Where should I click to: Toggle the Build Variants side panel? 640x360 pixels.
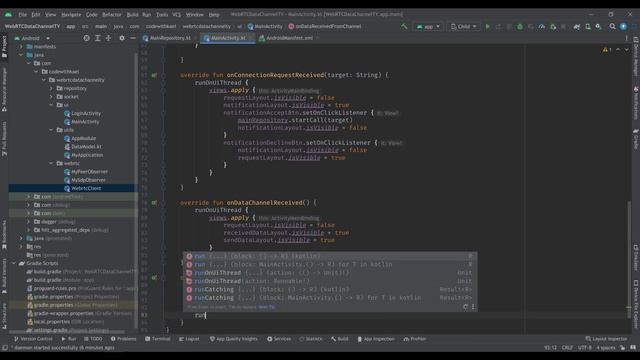tap(4, 276)
